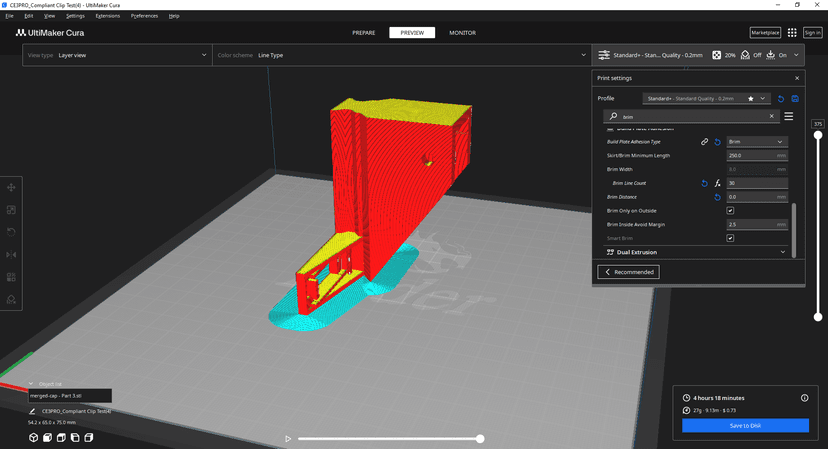Click the Recommended button

(628, 272)
